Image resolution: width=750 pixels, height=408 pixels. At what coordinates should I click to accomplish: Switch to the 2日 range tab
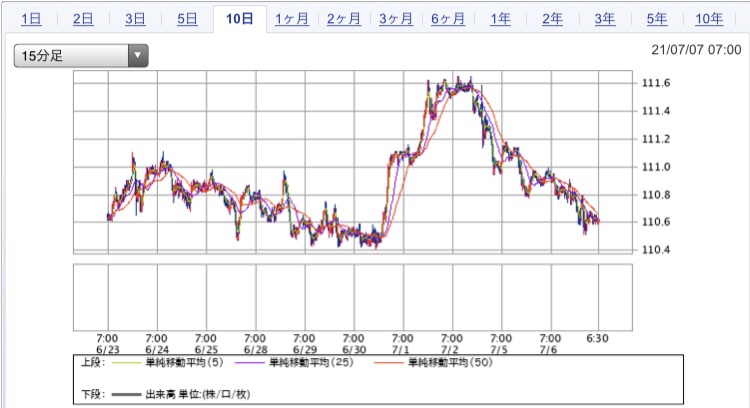click(83, 19)
